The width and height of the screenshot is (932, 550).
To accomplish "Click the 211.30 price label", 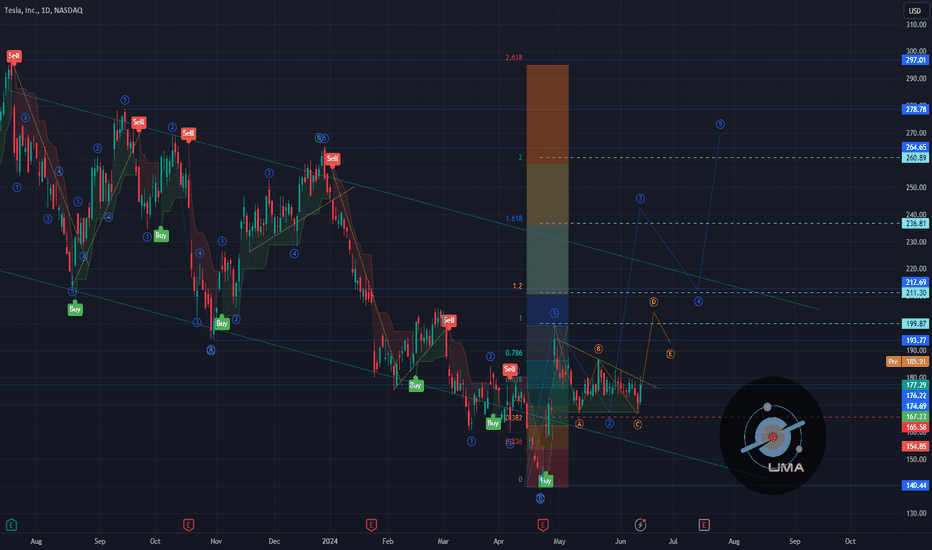I will [x=915, y=293].
